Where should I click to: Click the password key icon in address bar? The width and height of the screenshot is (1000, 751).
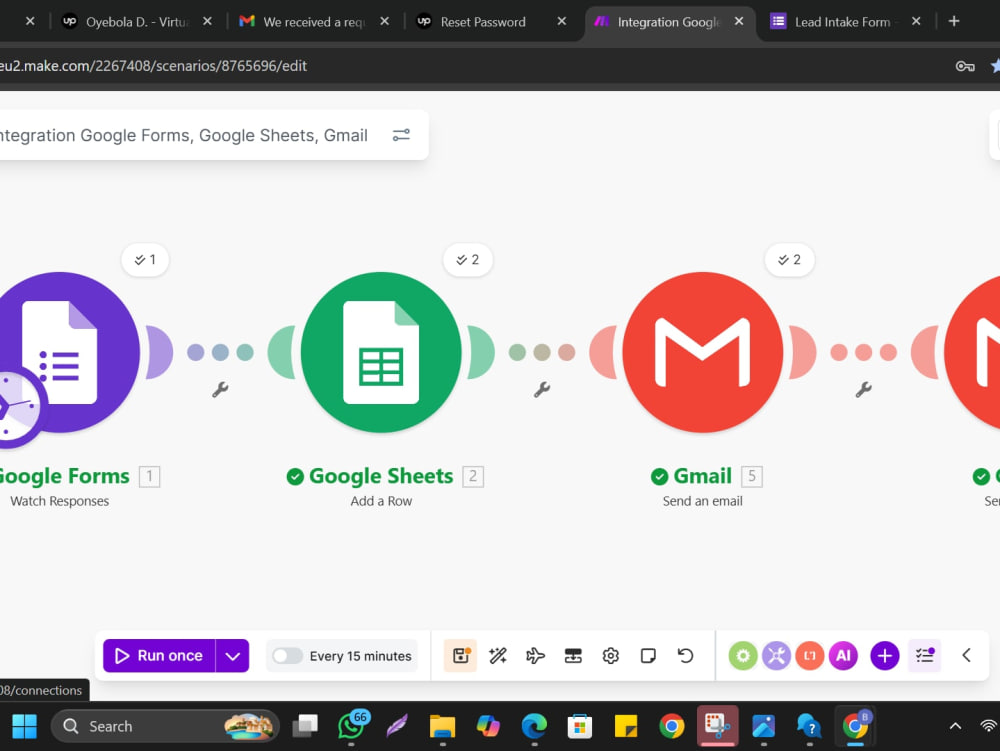965,66
